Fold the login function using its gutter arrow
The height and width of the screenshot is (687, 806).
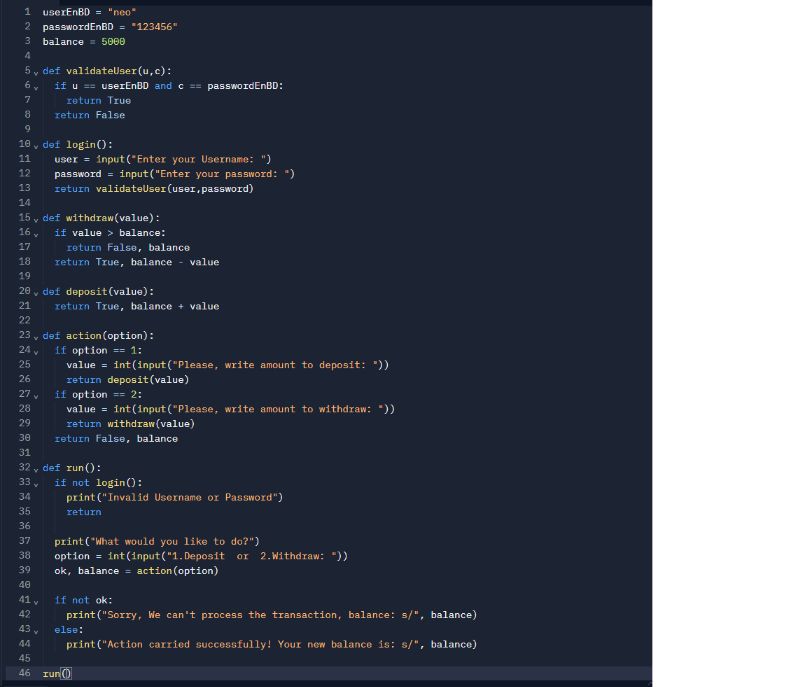click(36, 147)
